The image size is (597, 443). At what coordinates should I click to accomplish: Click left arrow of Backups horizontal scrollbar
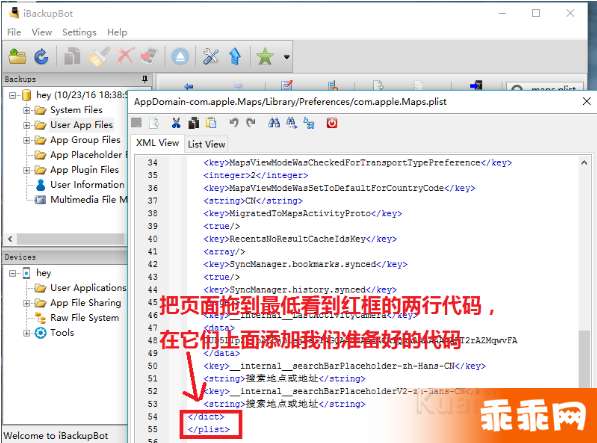click(10, 239)
